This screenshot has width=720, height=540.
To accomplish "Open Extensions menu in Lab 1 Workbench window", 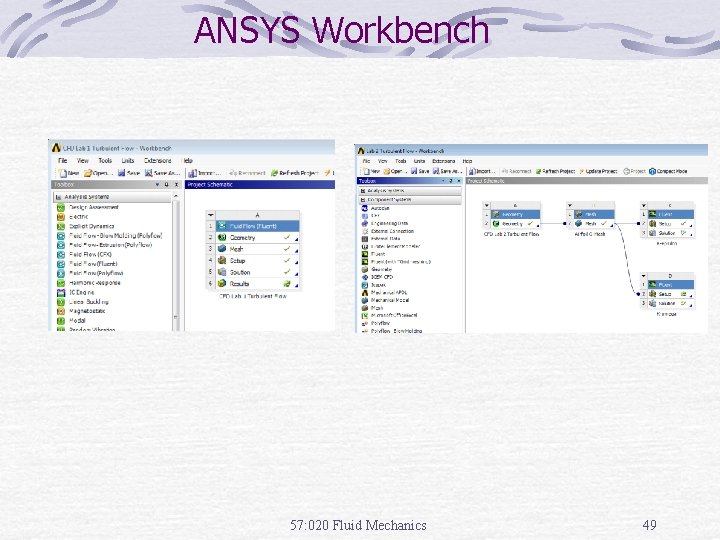I will tap(158, 160).
